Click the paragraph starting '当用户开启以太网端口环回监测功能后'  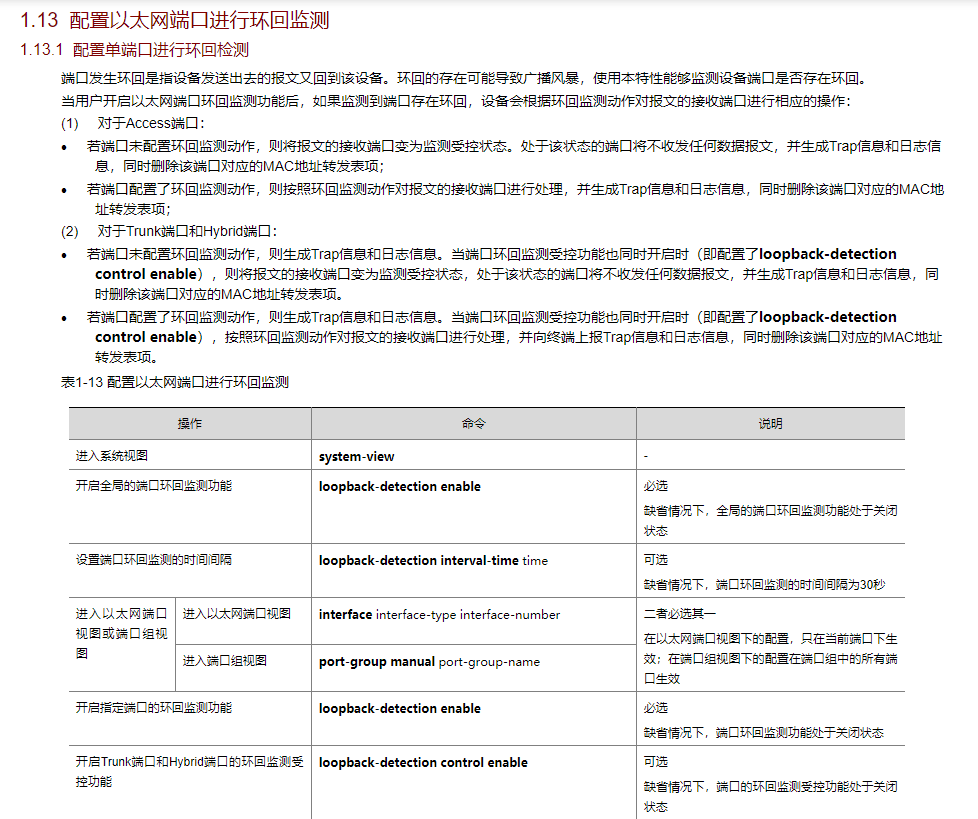point(456,101)
